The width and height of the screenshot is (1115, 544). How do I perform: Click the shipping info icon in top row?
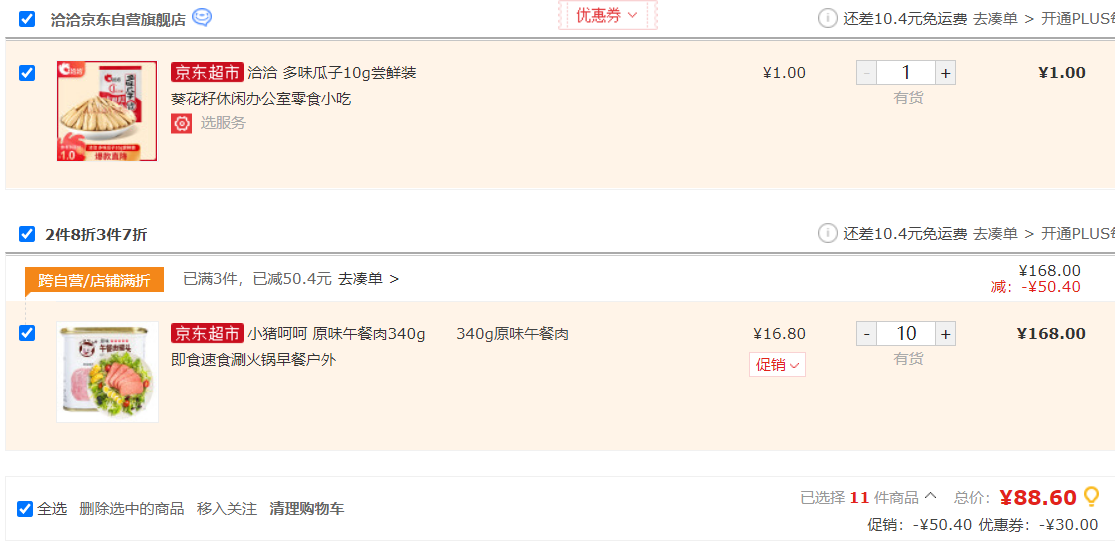tap(827, 18)
